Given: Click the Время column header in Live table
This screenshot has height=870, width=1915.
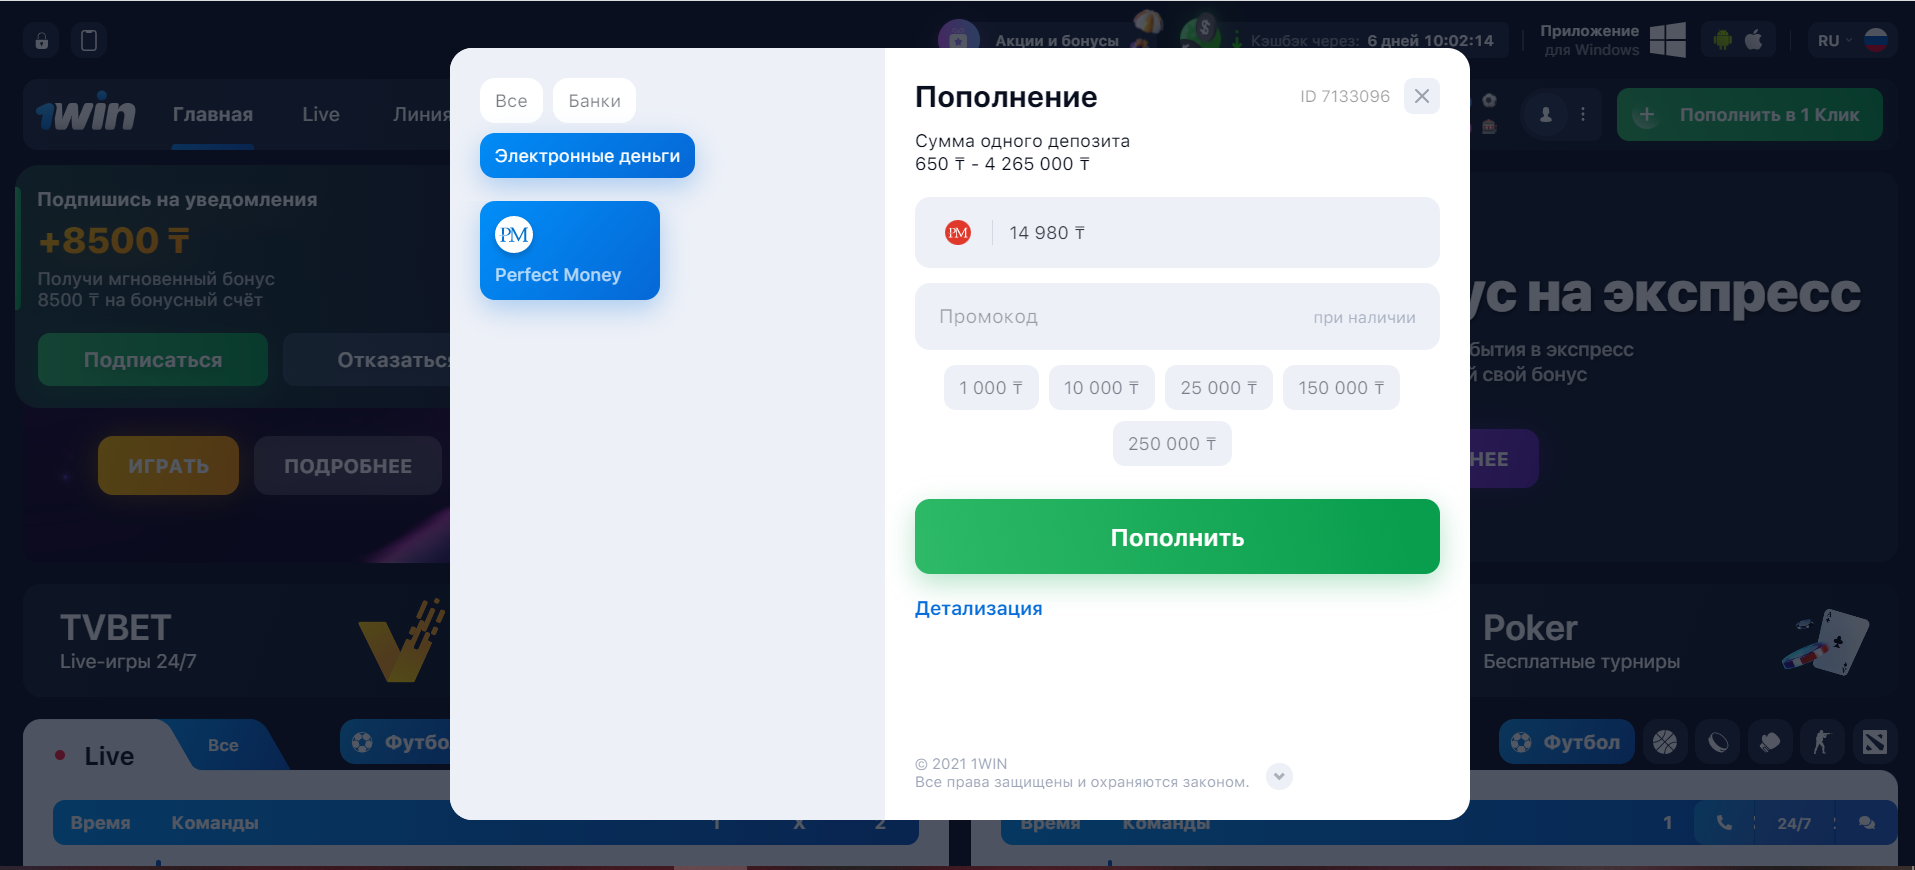Looking at the screenshot, I should [100, 823].
